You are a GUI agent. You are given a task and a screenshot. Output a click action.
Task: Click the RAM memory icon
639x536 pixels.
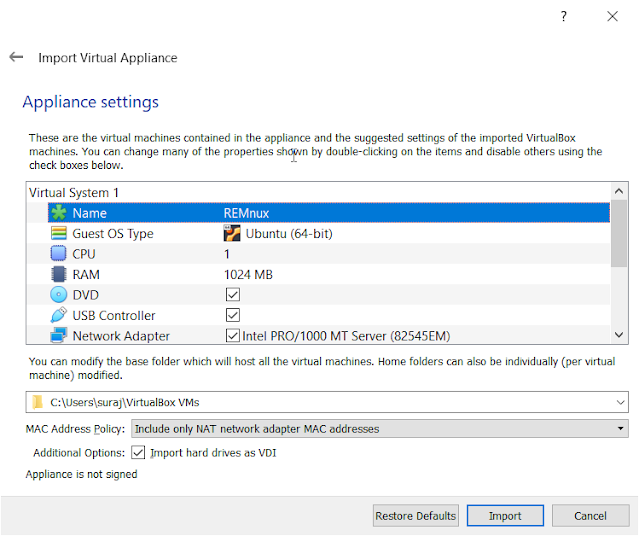58,275
